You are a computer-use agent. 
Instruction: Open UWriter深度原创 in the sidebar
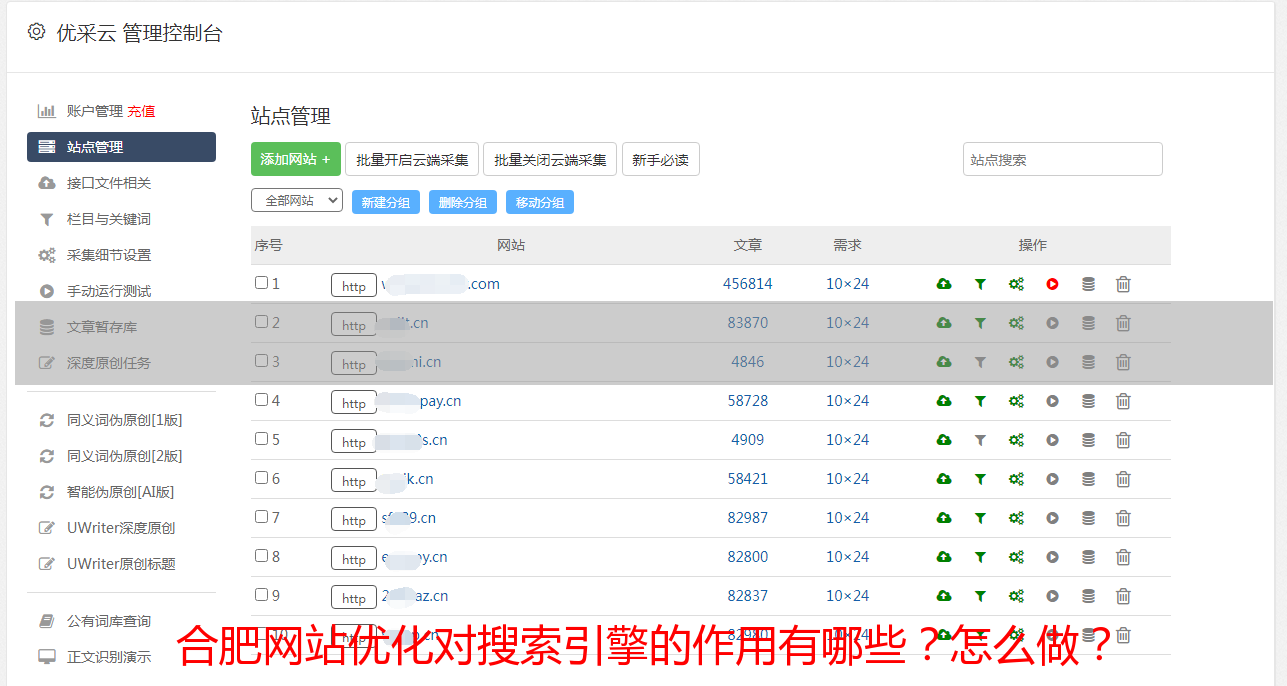pos(121,528)
